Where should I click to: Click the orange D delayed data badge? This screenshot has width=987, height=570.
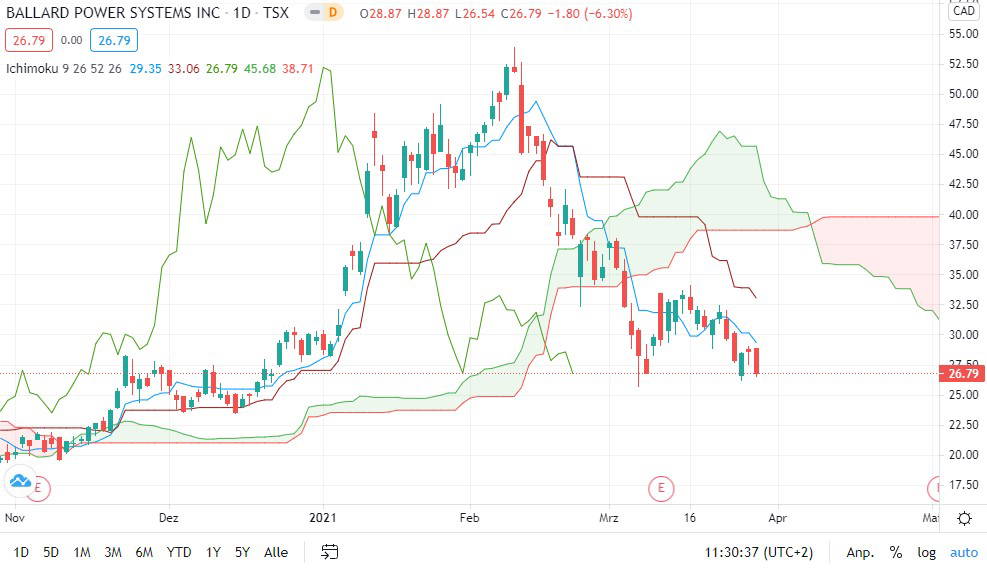(332, 13)
